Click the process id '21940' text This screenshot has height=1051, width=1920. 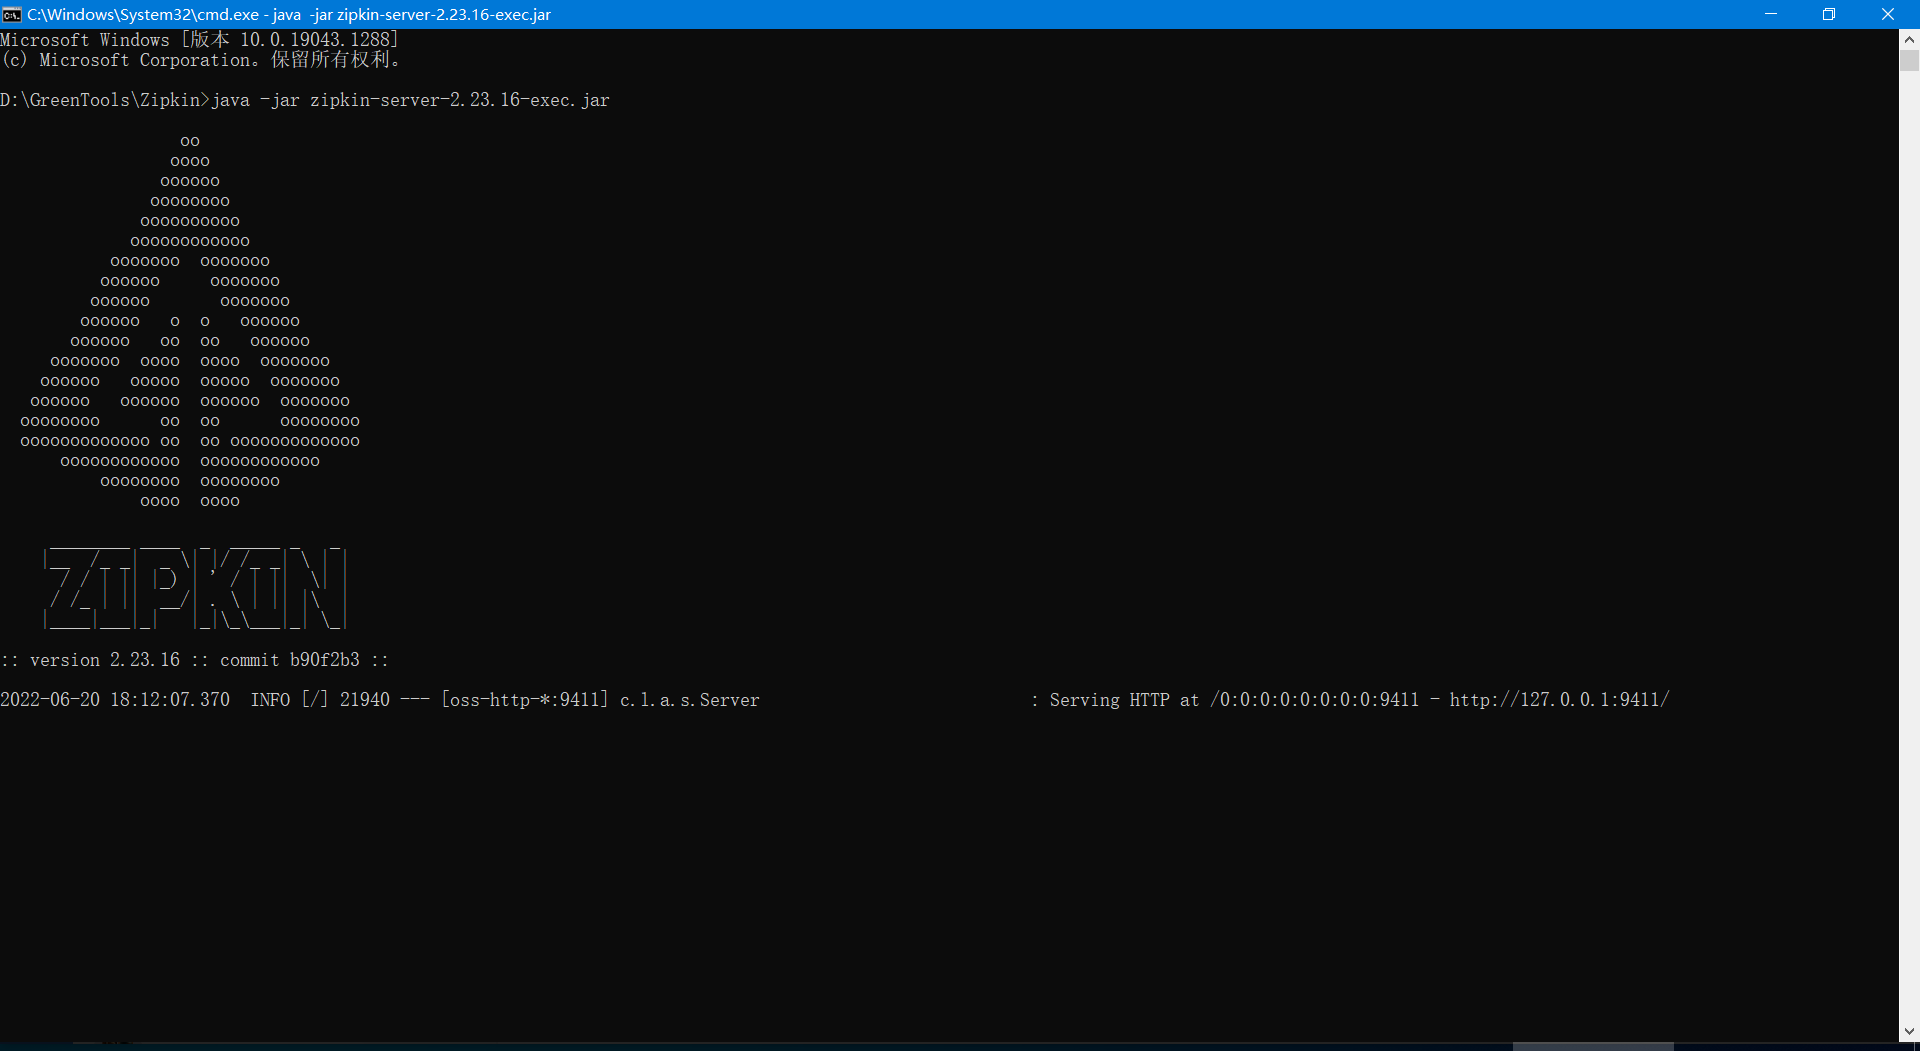click(x=365, y=700)
